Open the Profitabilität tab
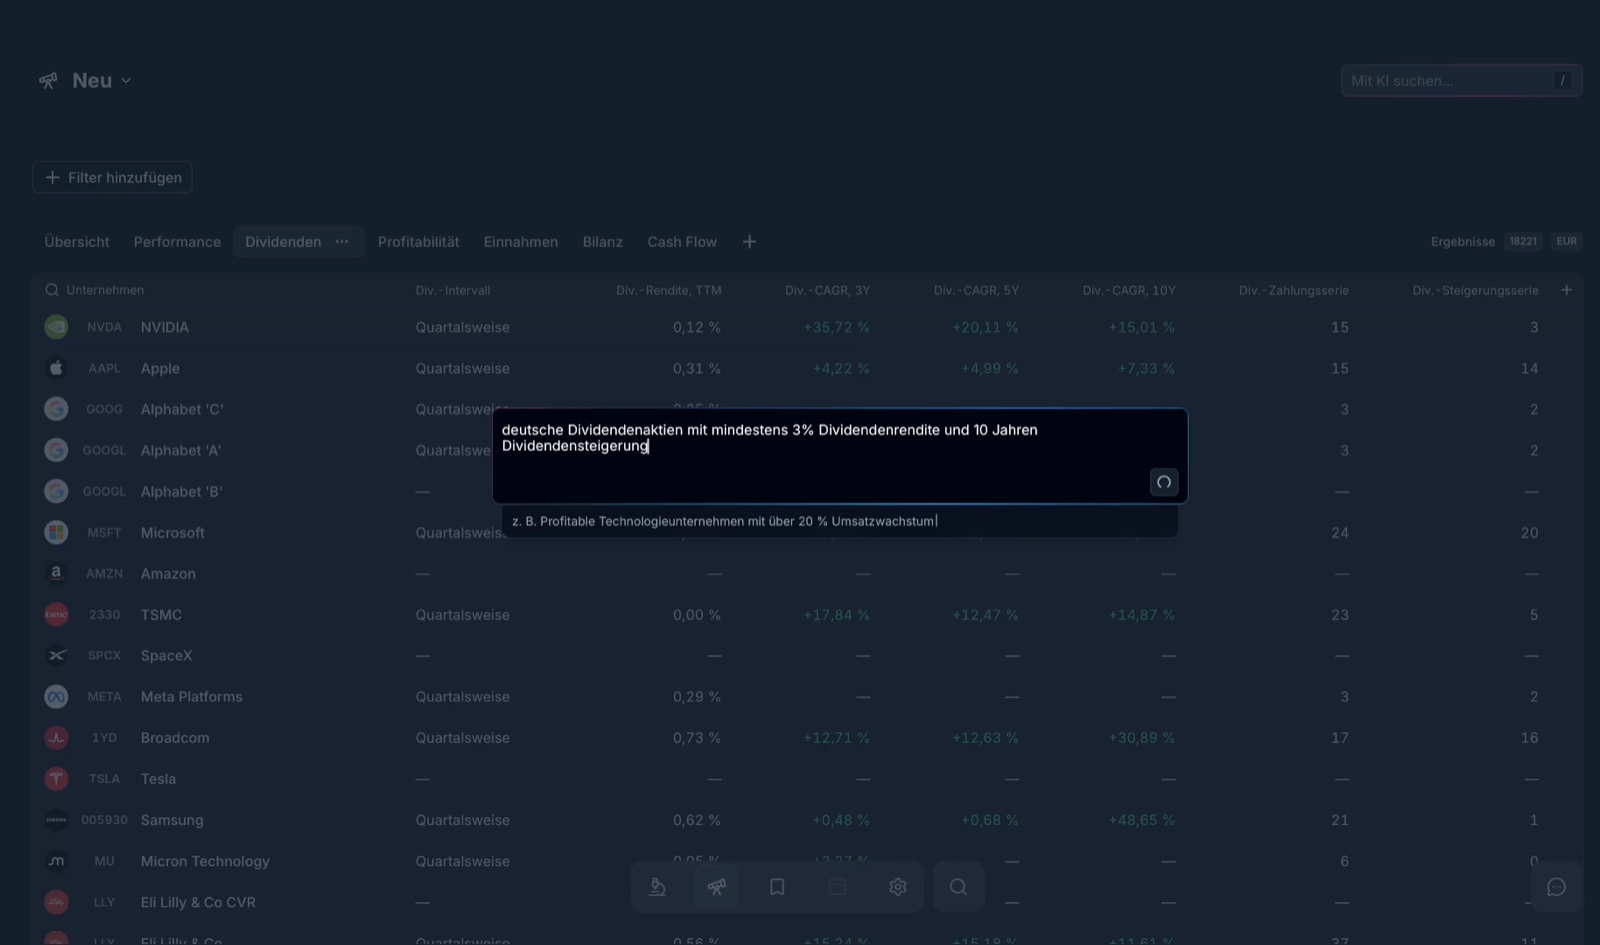The width and height of the screenshot is (1600, 945). (419, 242)
